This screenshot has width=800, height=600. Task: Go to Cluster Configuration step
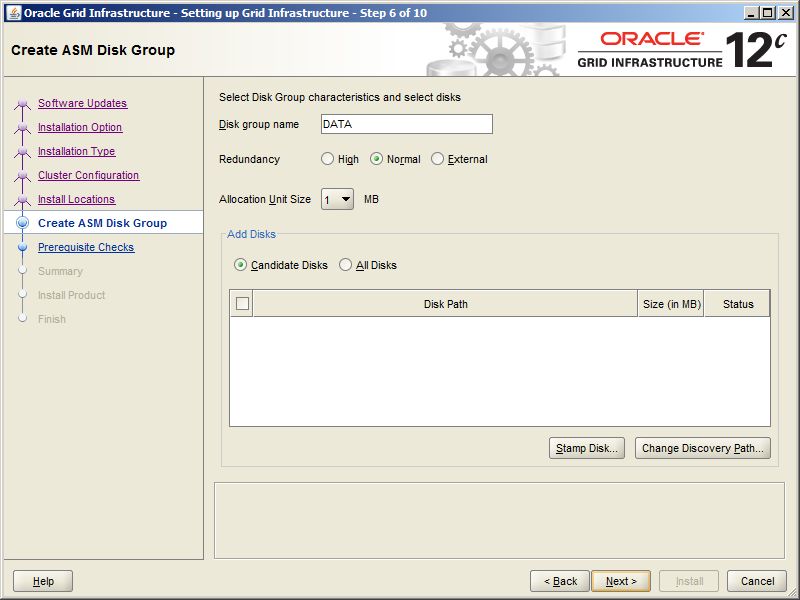pos(88,175)
